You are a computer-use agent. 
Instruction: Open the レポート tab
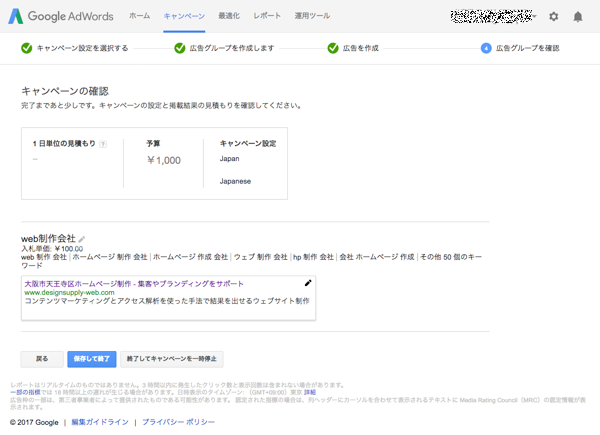point(267,16)
